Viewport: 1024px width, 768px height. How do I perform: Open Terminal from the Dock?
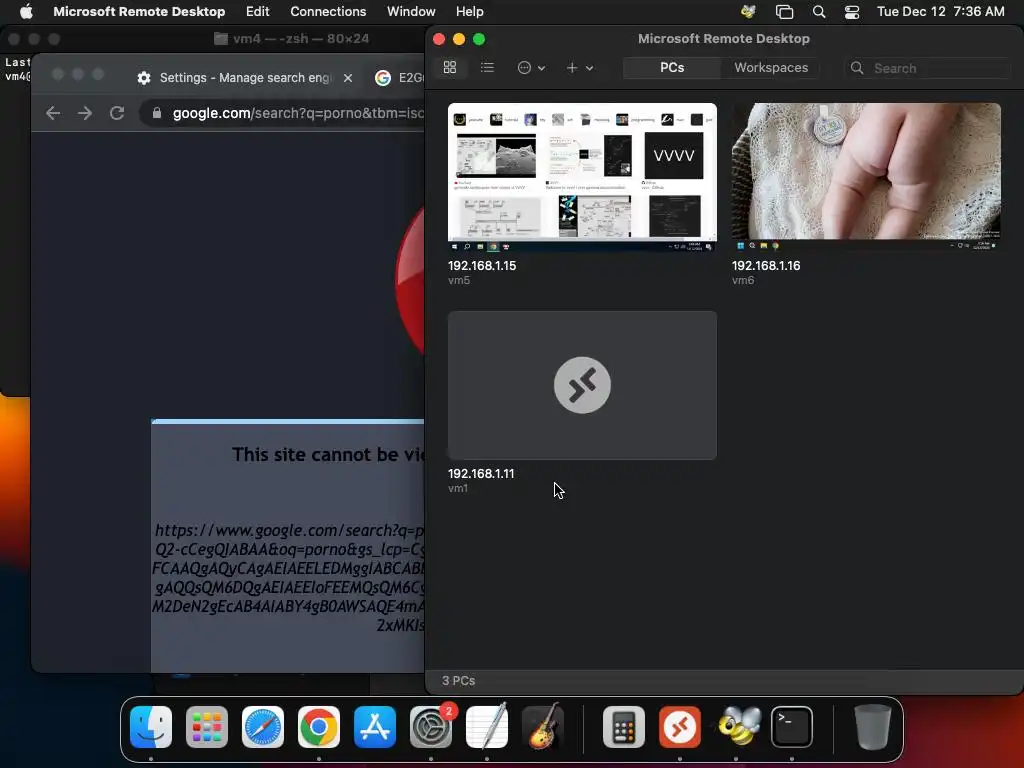(792, 727)
